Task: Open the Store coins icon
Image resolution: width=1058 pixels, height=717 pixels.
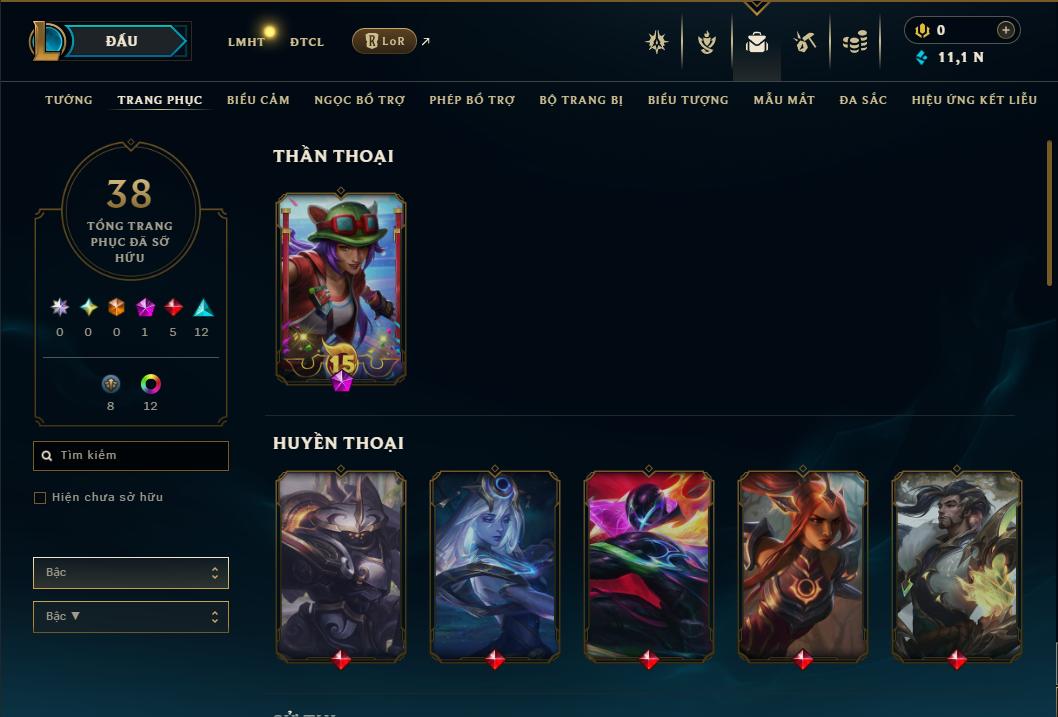Action: pos(855,42)
